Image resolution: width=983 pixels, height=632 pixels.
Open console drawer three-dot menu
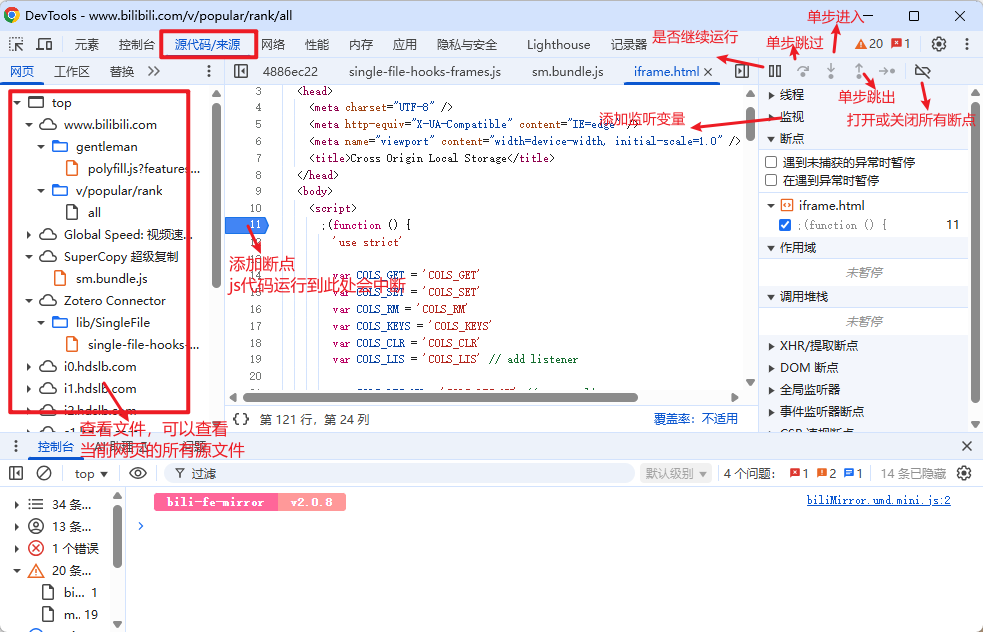pyautogui.click(x=16, y=446)
